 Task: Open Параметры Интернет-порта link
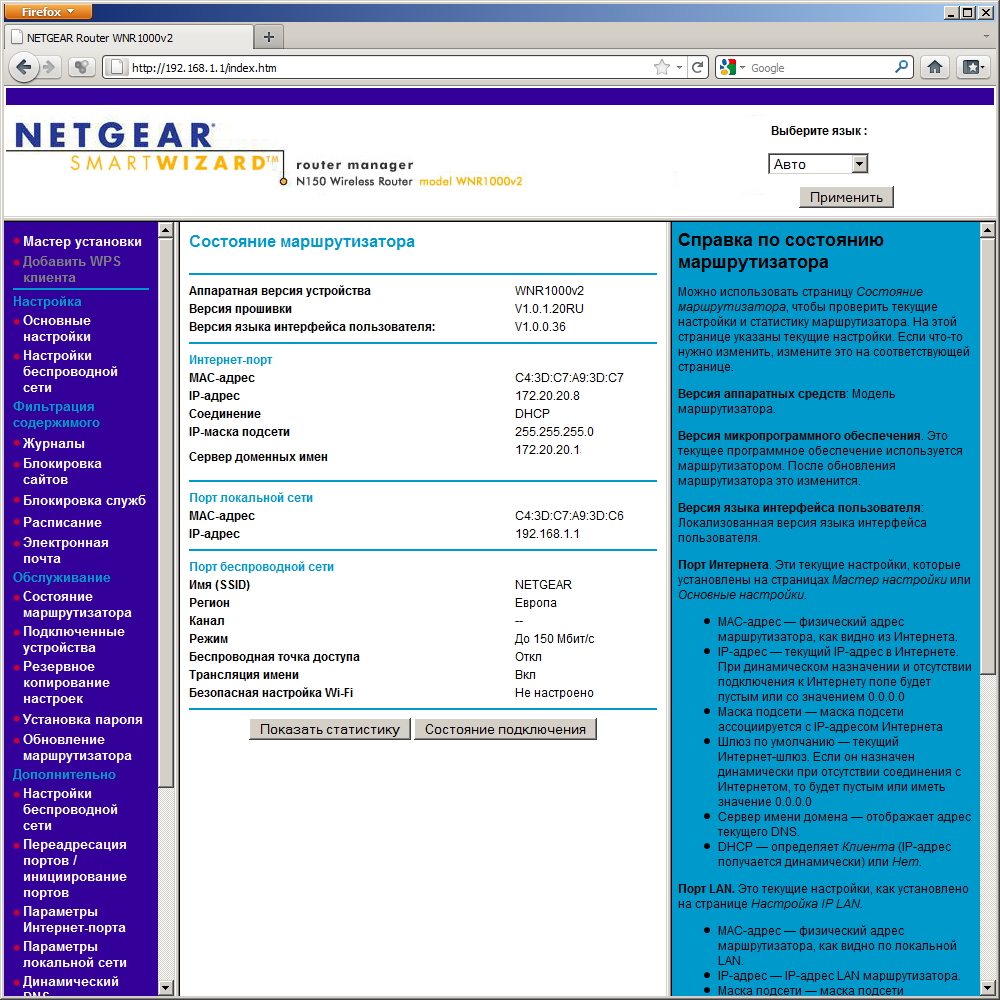pyautogui.click(x=74, y=920)
